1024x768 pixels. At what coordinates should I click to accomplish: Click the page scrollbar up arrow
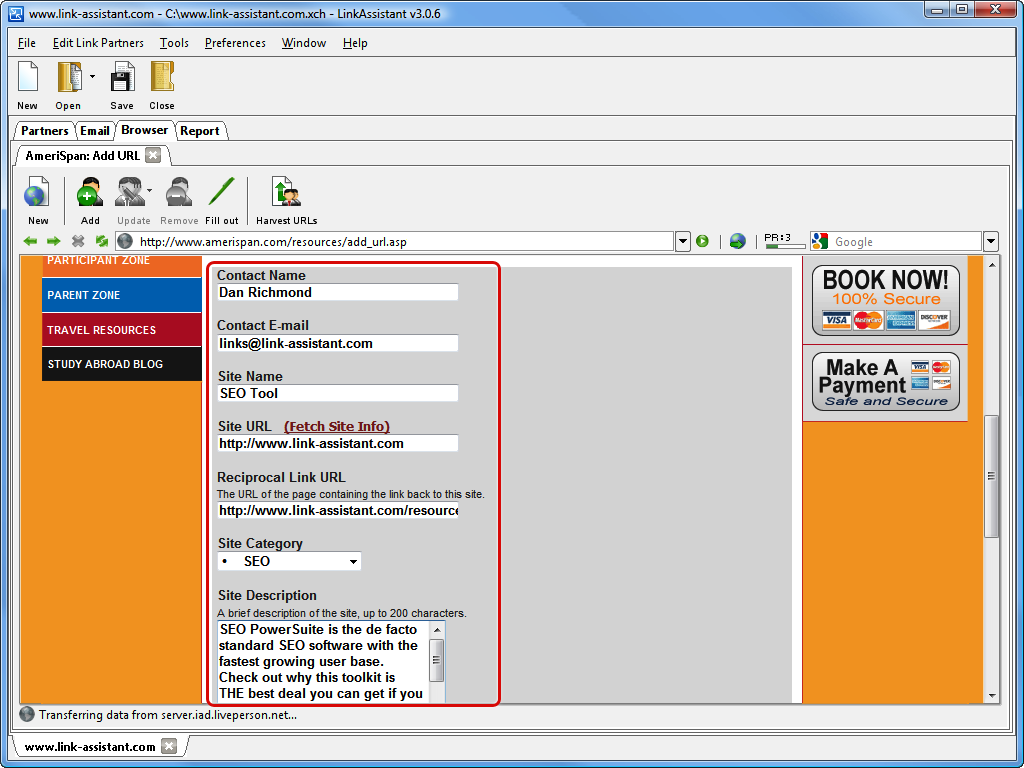992,265
